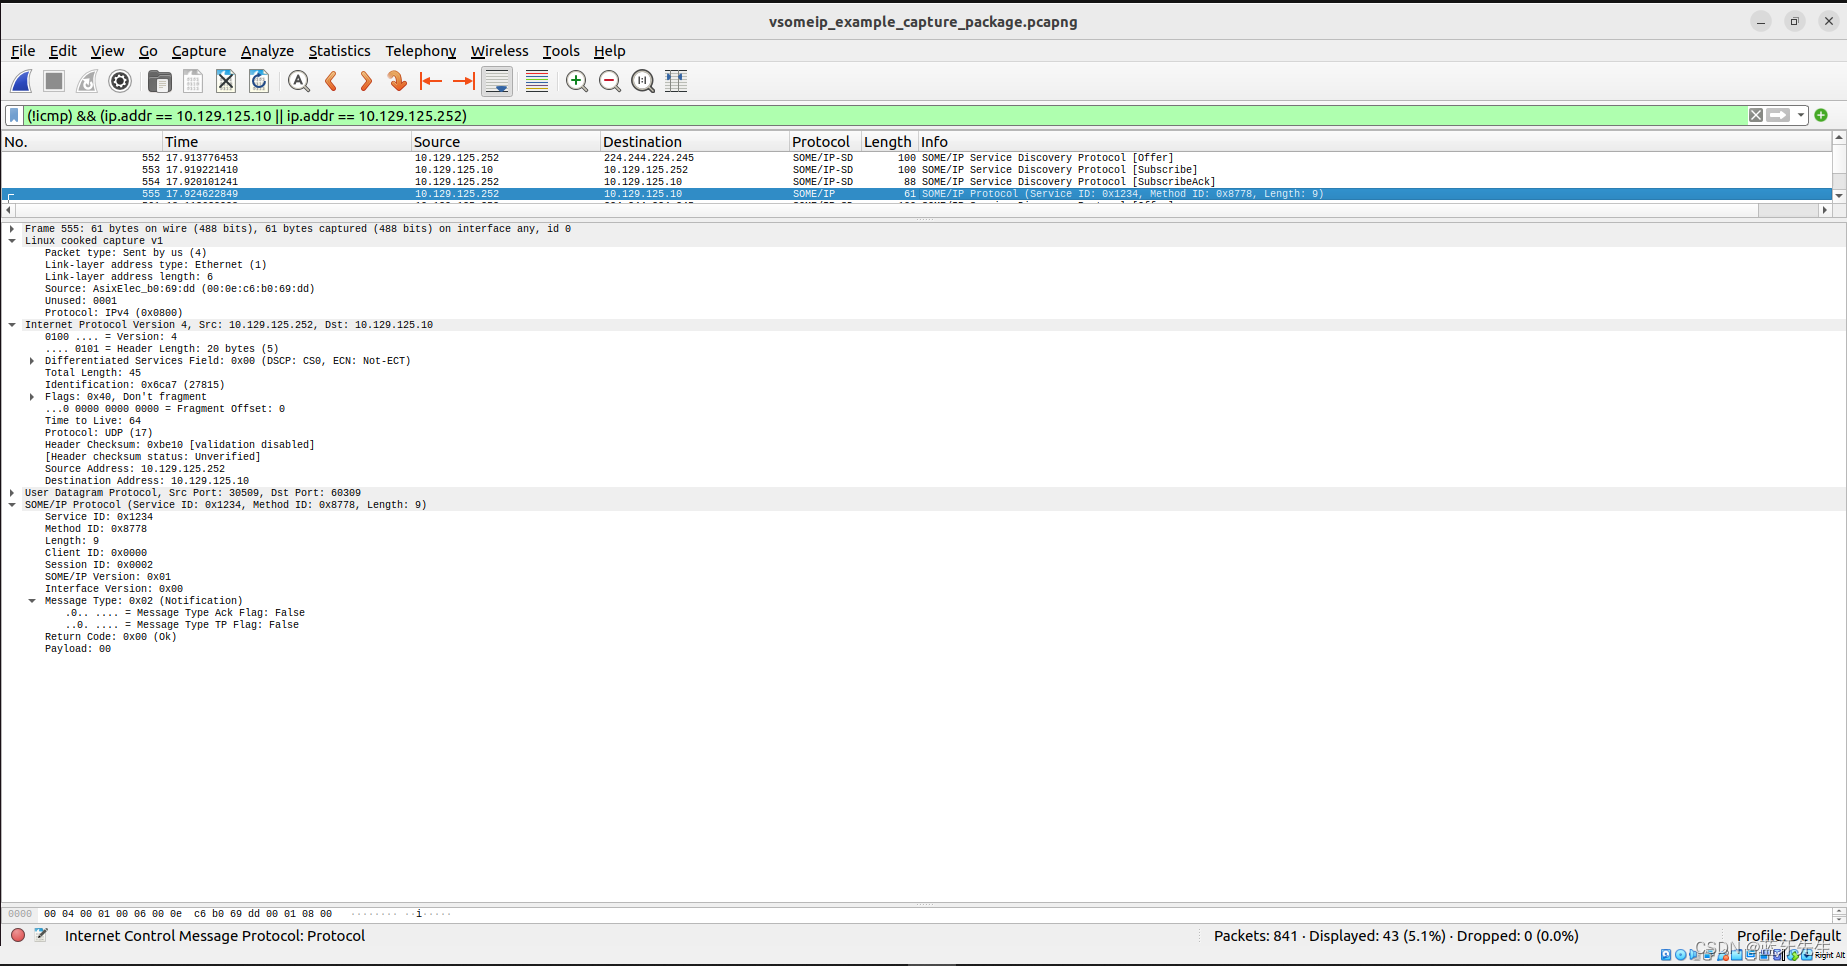Enable the filter bookmark on the filter bar
This screenshot has height=966, width=1847.
coord(12,115)
